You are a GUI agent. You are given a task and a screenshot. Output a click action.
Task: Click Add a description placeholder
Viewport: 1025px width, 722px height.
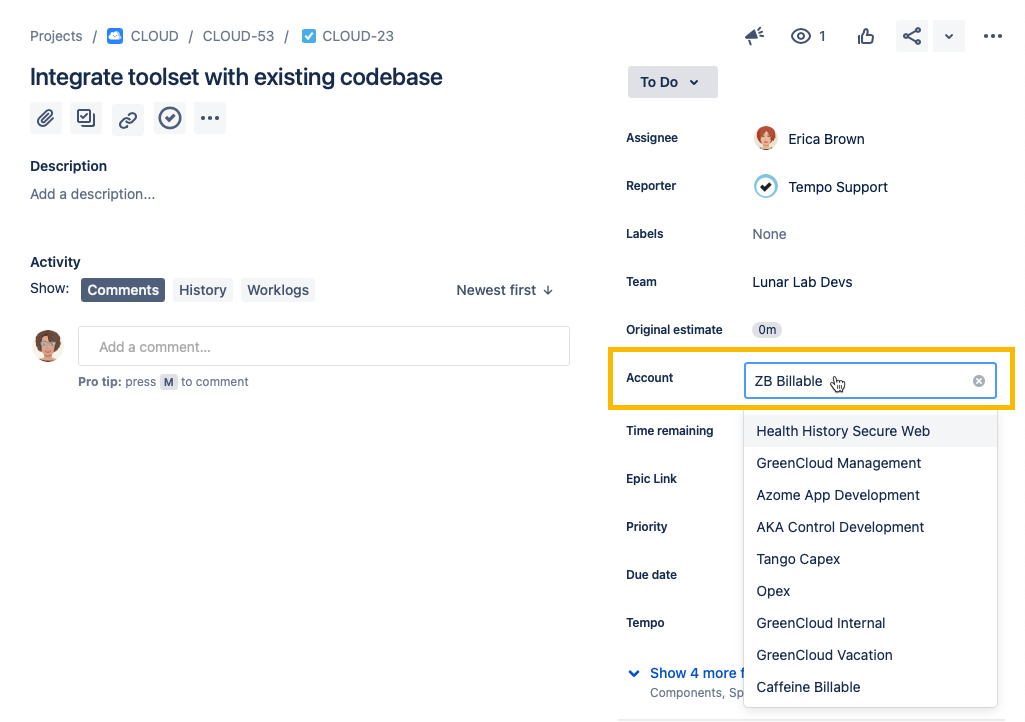92,194
